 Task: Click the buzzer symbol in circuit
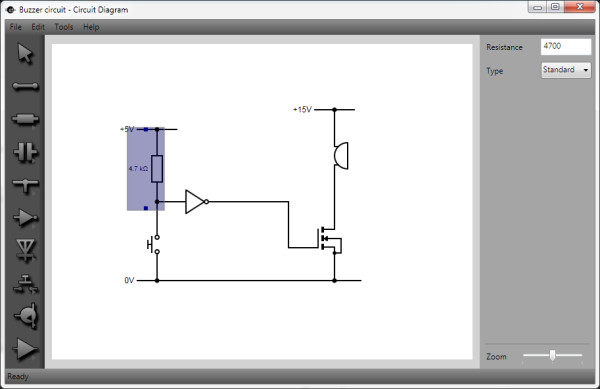pyautogui.click(x=341, y=155)
